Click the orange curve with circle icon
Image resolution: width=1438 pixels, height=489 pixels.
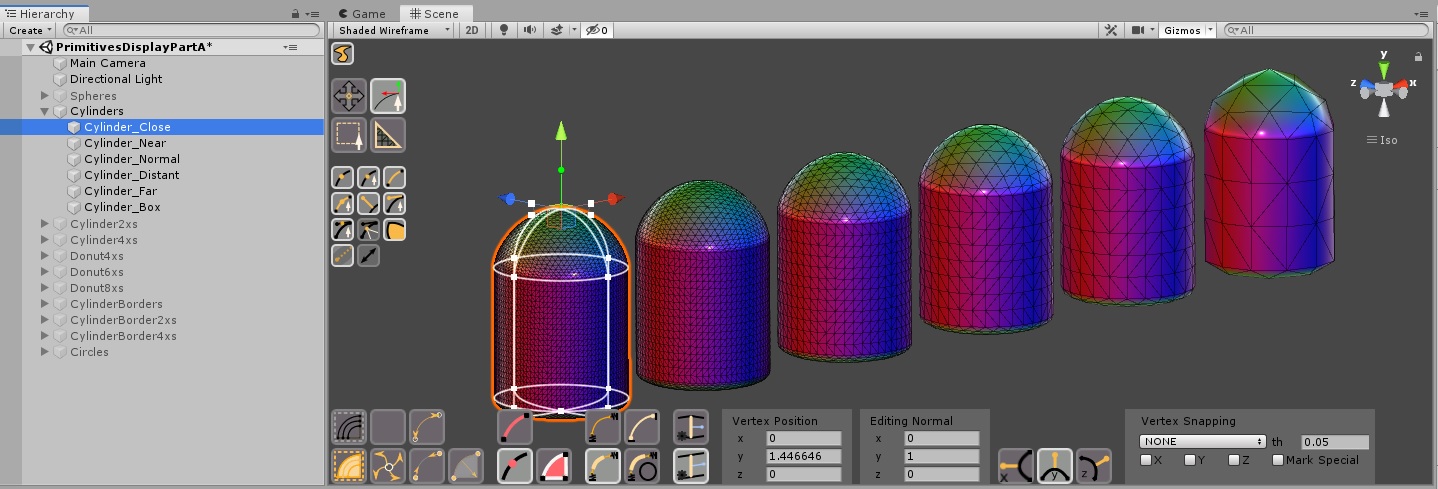[642, 466]
